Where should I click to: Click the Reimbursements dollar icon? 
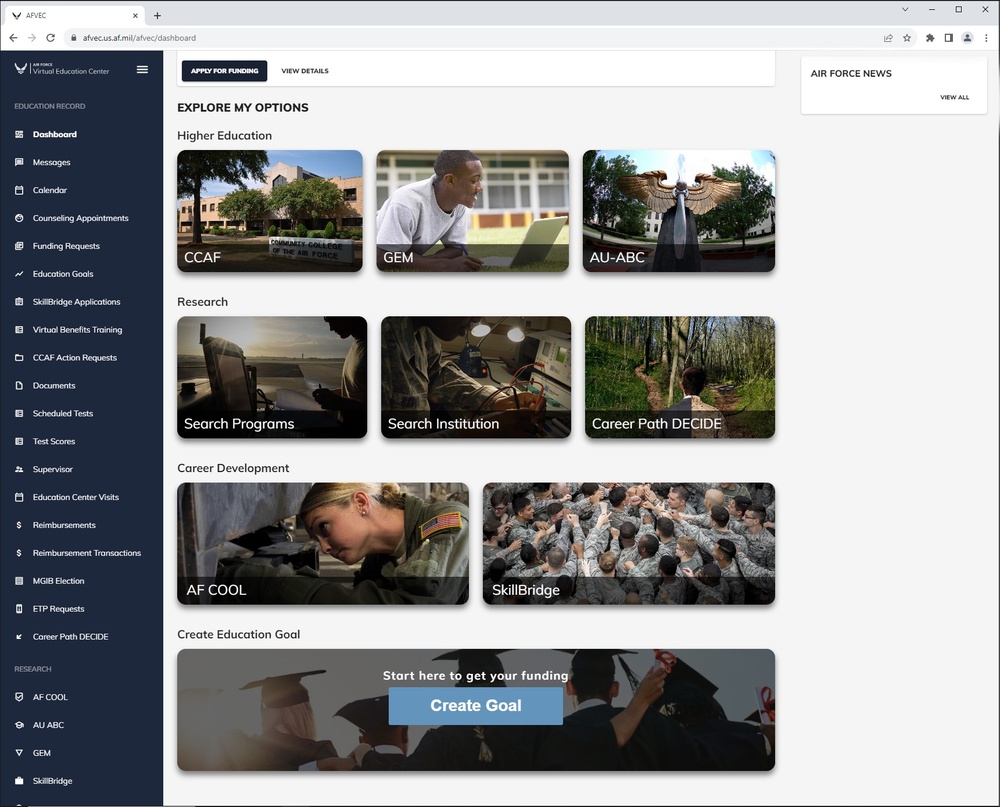click(19, 525)
